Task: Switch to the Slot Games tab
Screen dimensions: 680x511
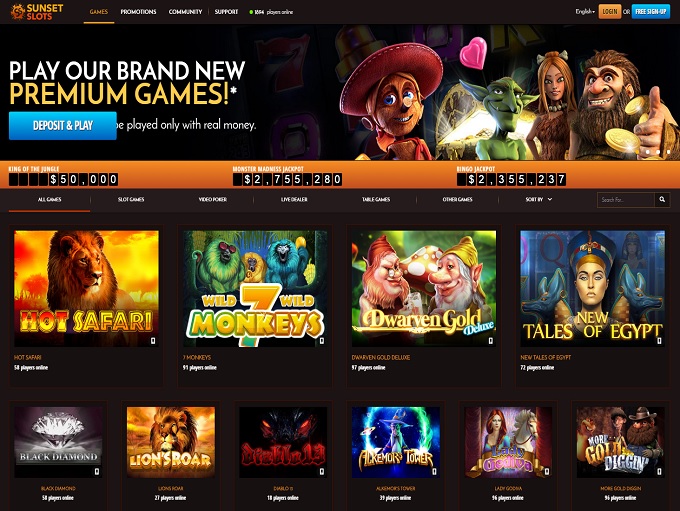Action: coord(131,200)
